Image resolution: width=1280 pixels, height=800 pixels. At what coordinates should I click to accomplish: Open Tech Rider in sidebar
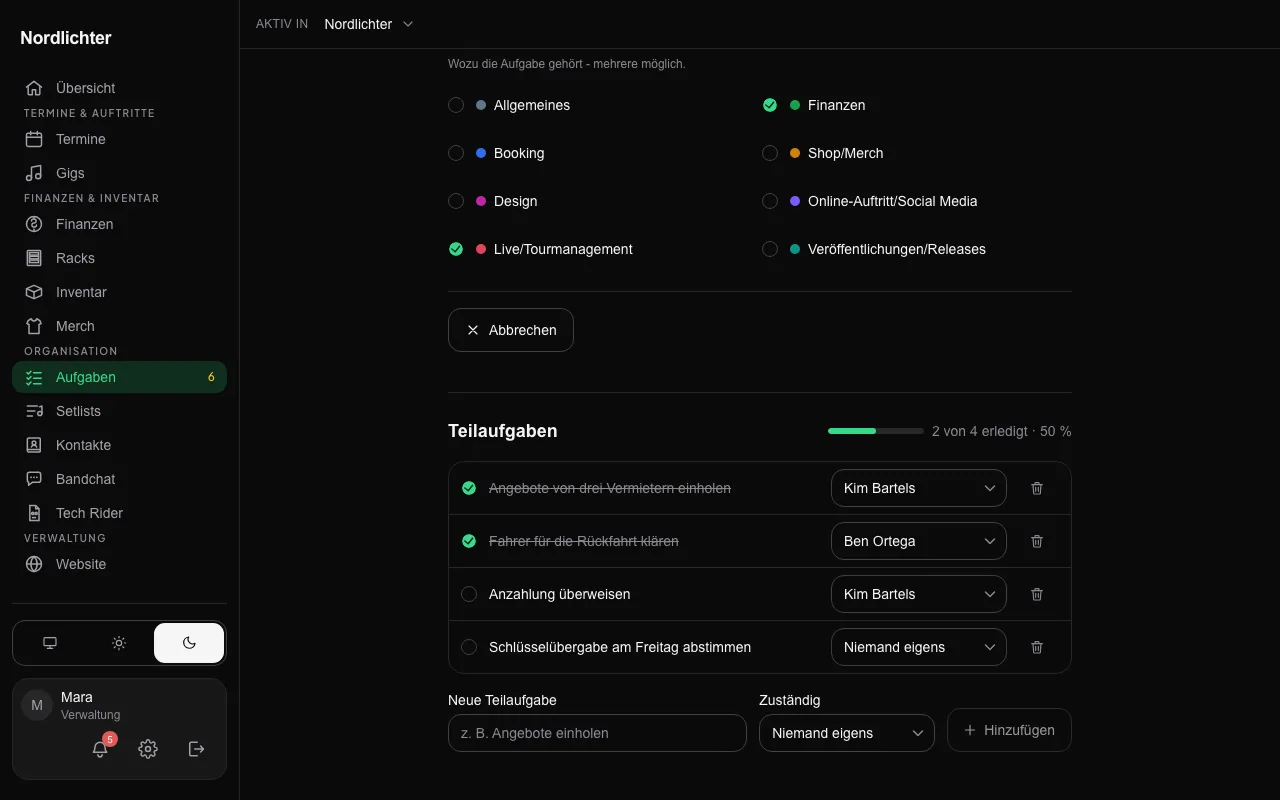point(119,513)
